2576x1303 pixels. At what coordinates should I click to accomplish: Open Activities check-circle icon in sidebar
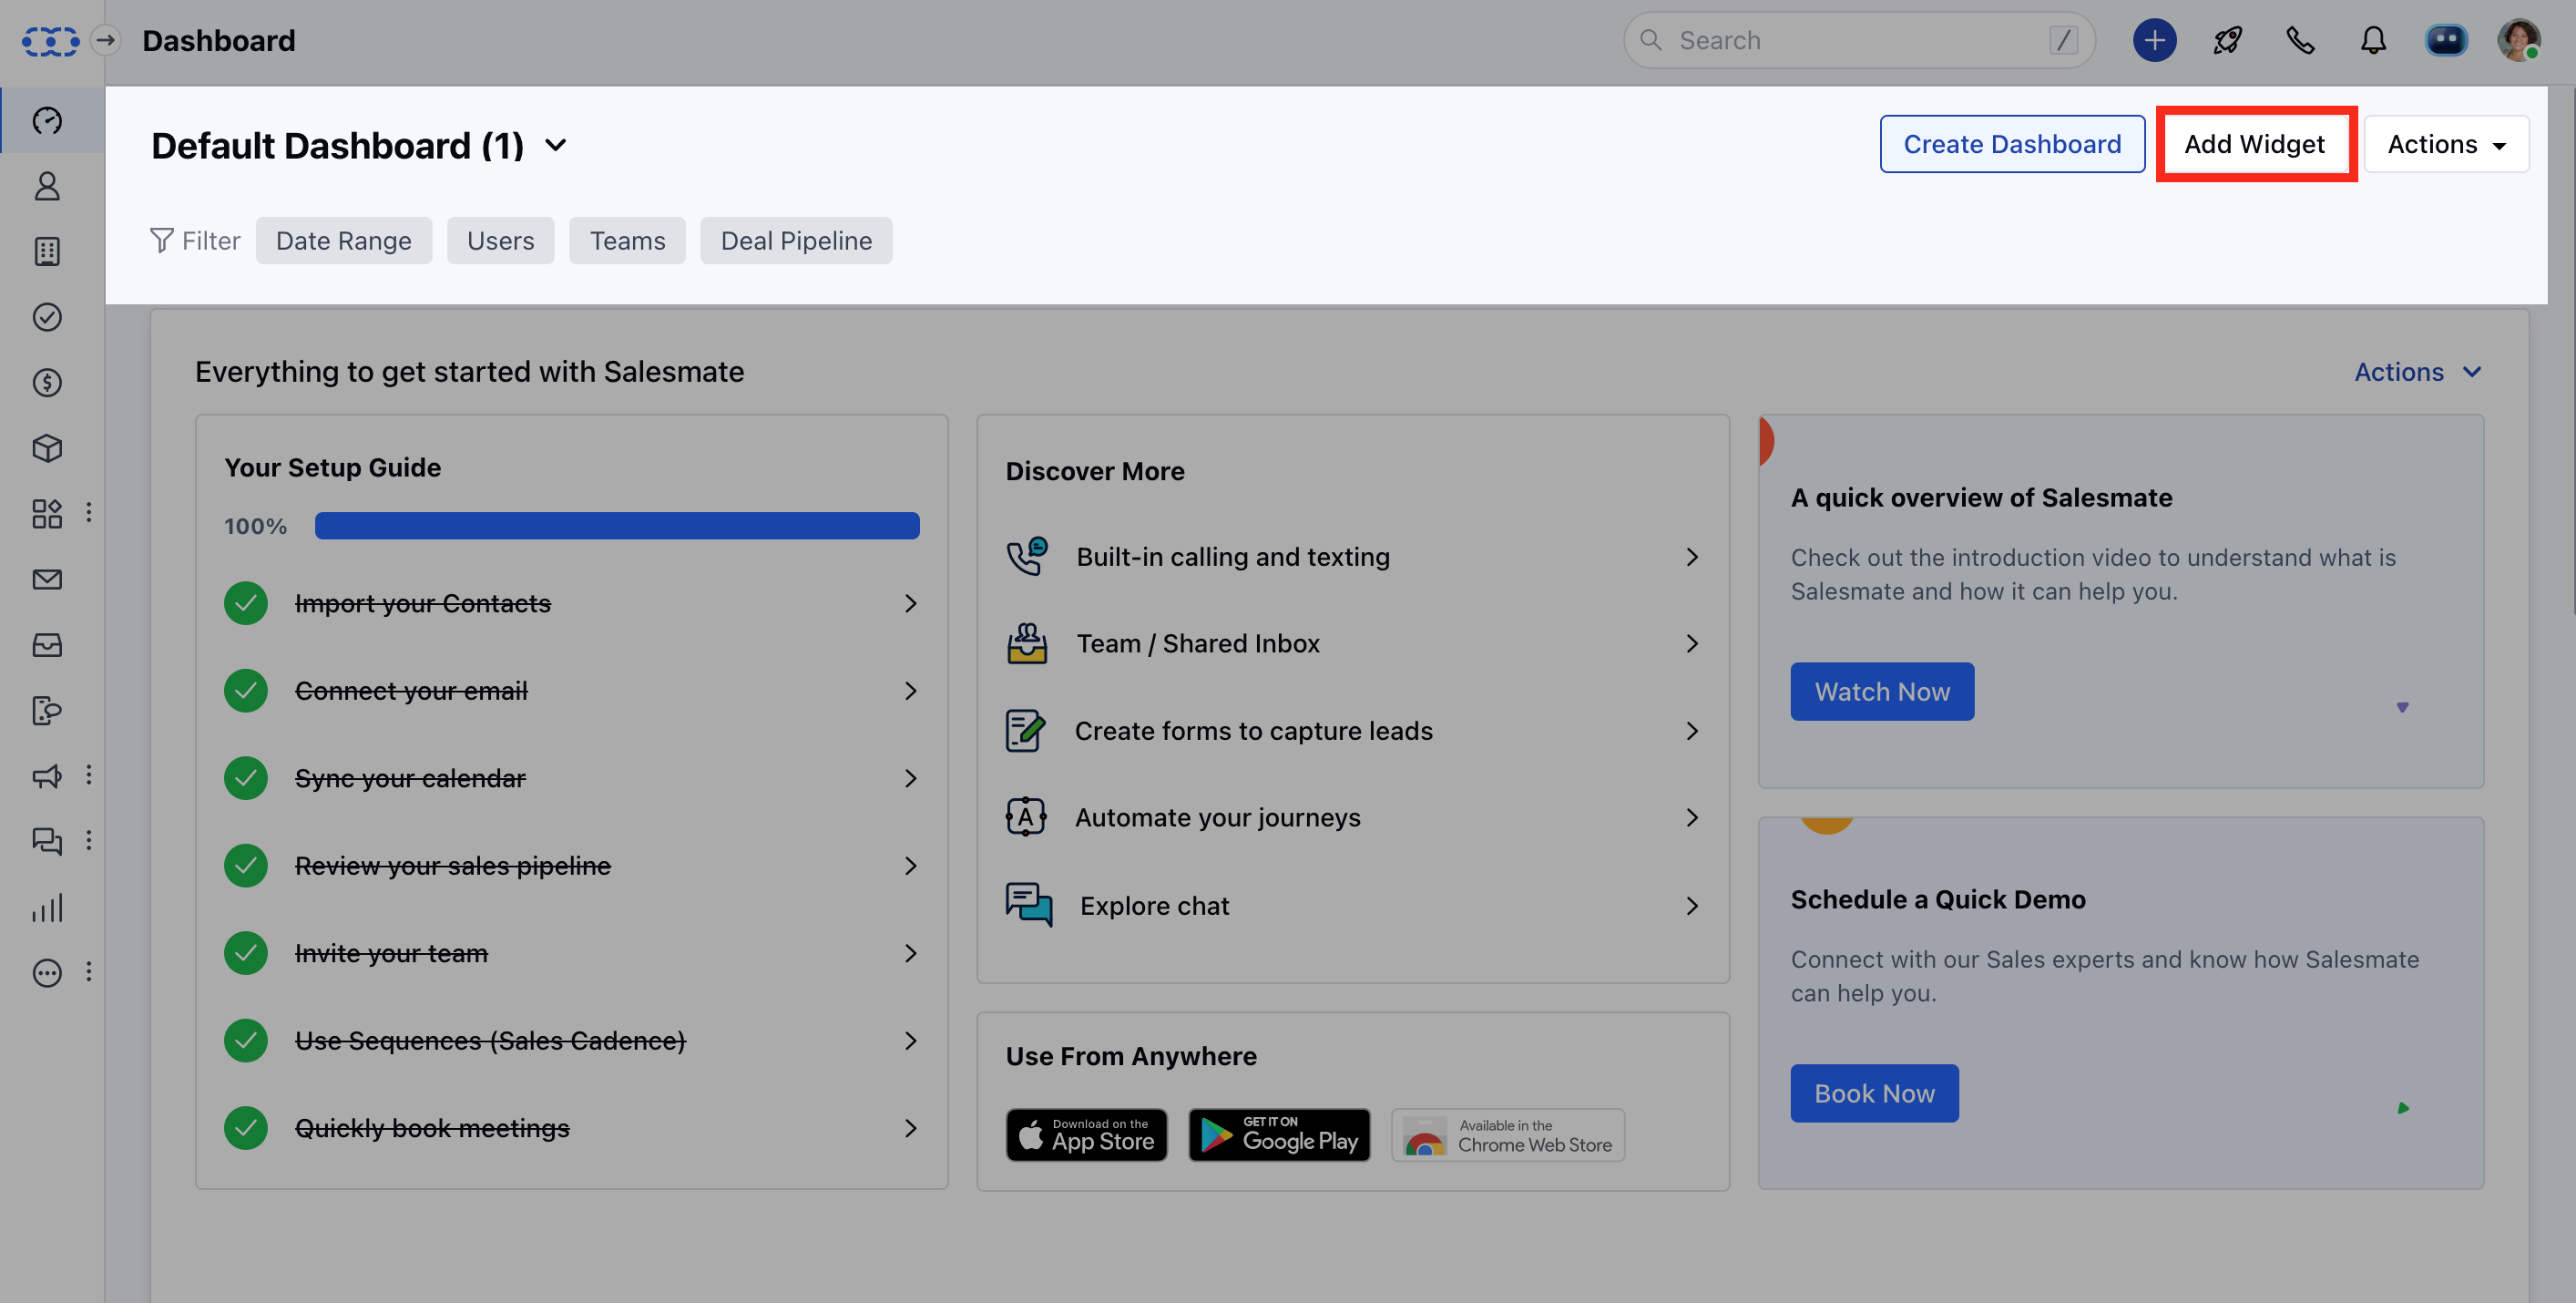tap(47, 317)
